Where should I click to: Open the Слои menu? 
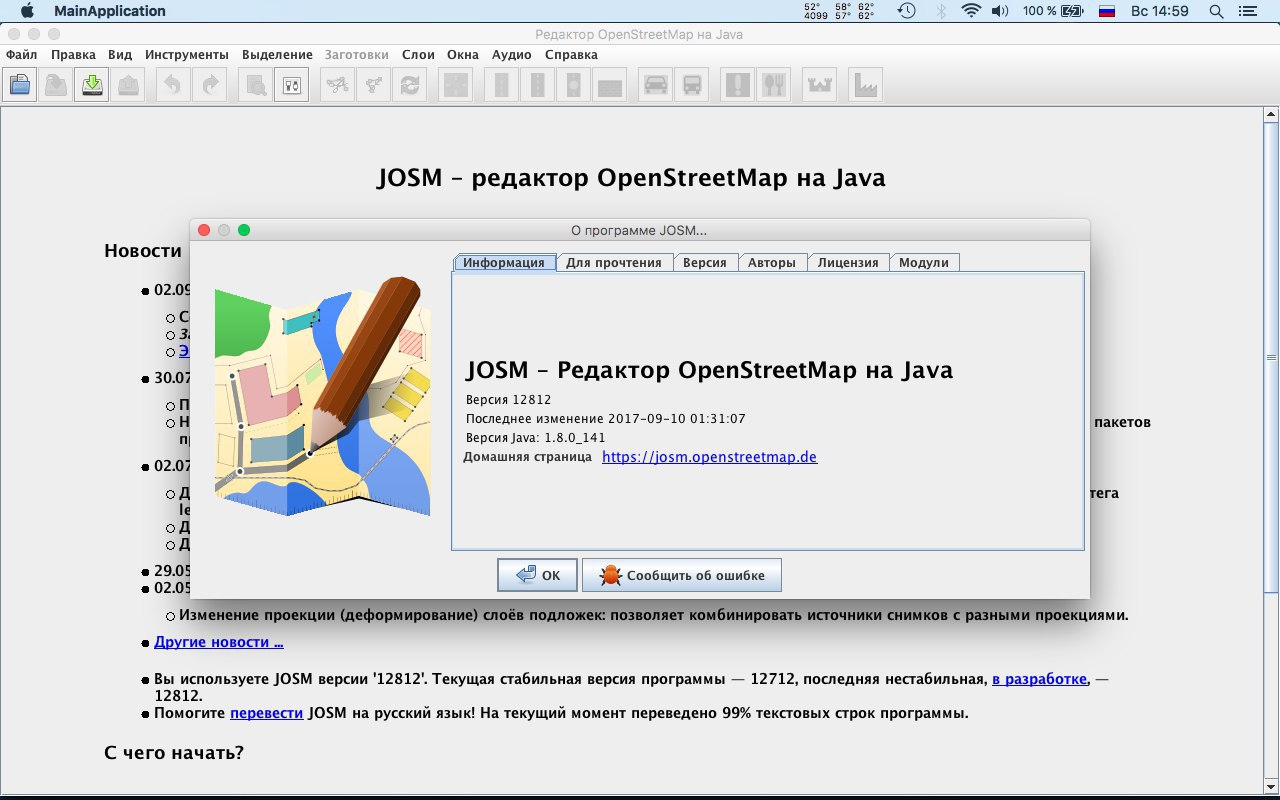[418, 54]
